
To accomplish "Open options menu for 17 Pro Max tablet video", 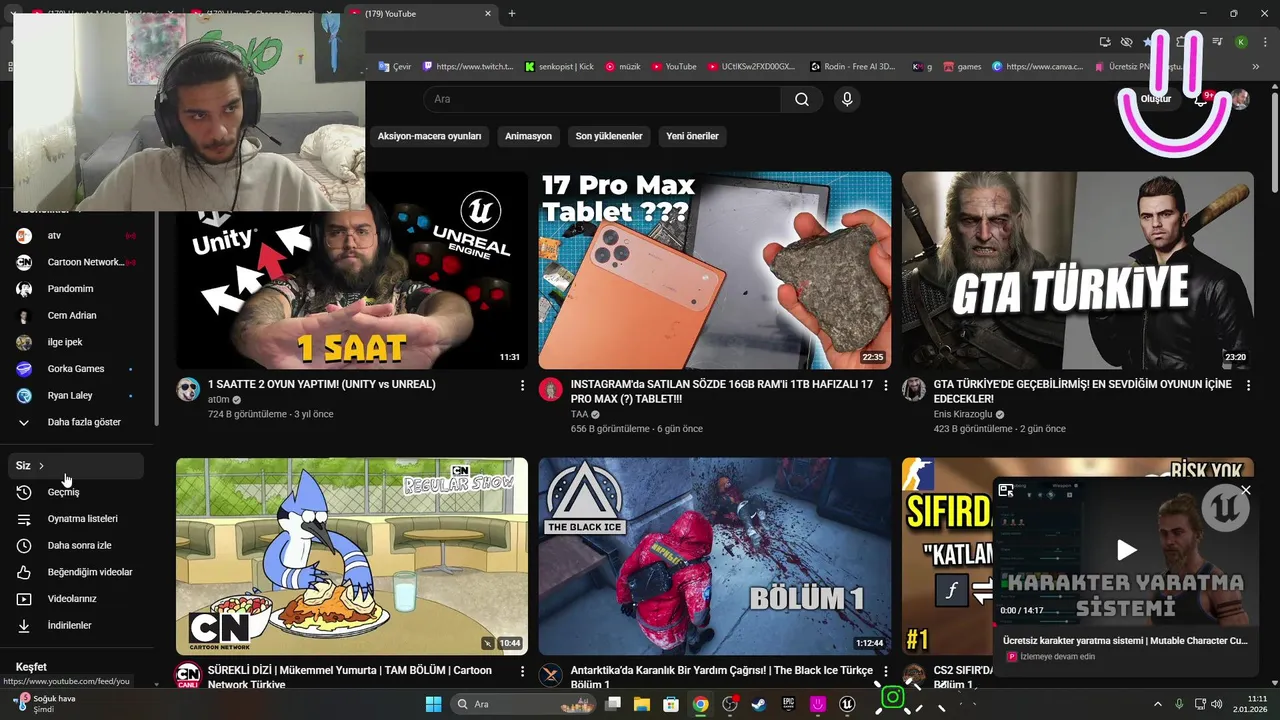I will [x=885, y=385].
